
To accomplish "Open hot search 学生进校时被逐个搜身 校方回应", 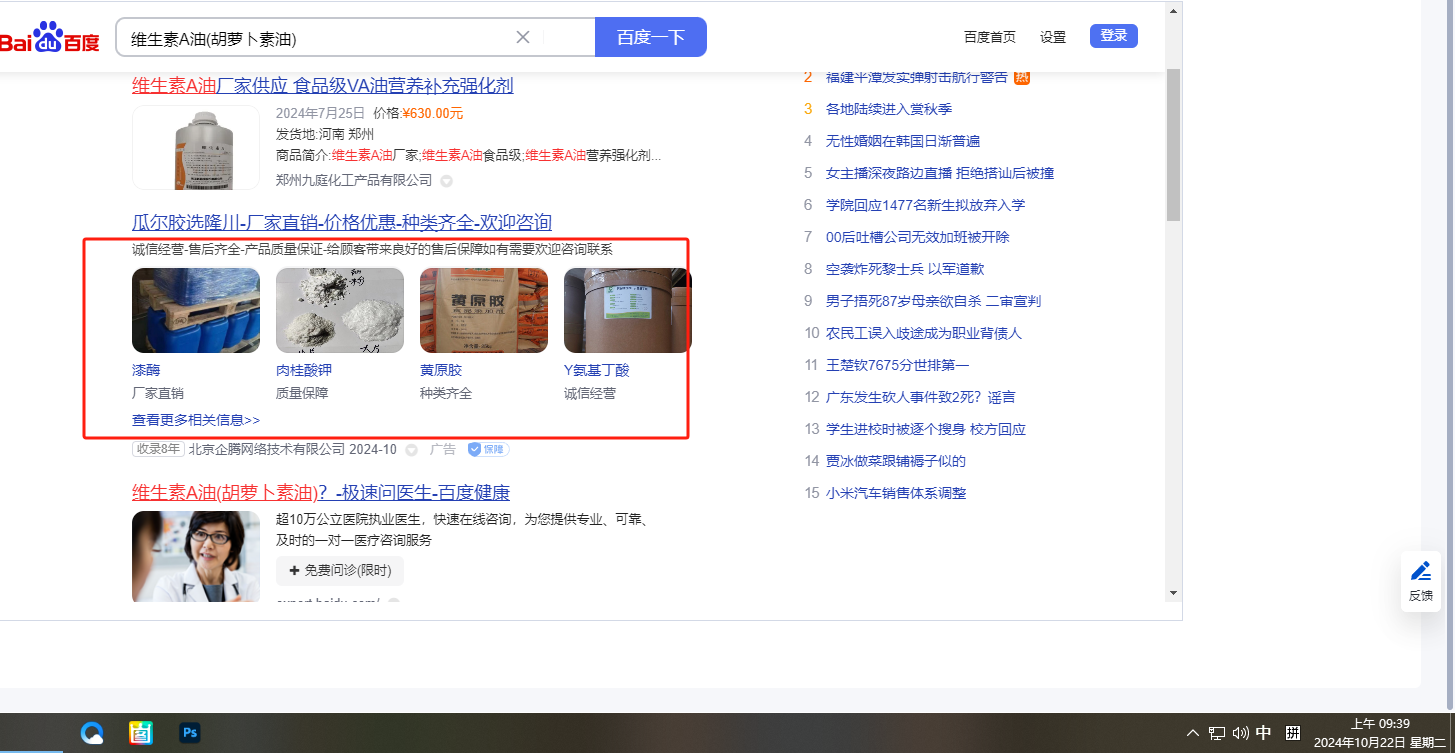I will (926, 429).
